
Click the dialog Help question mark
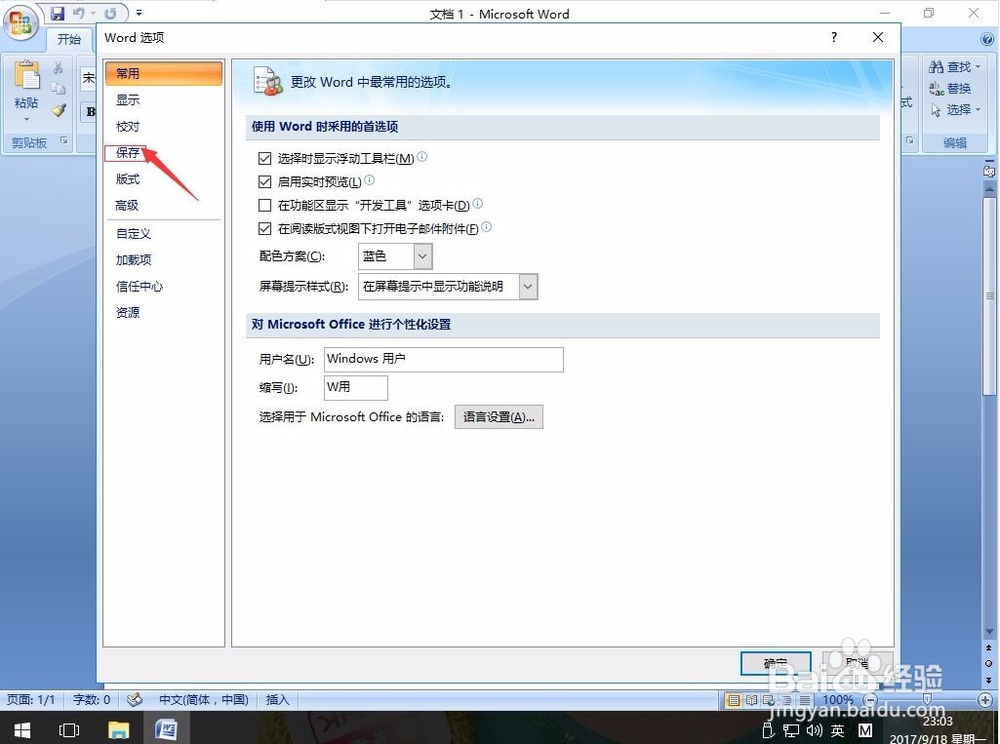[834, 38]
